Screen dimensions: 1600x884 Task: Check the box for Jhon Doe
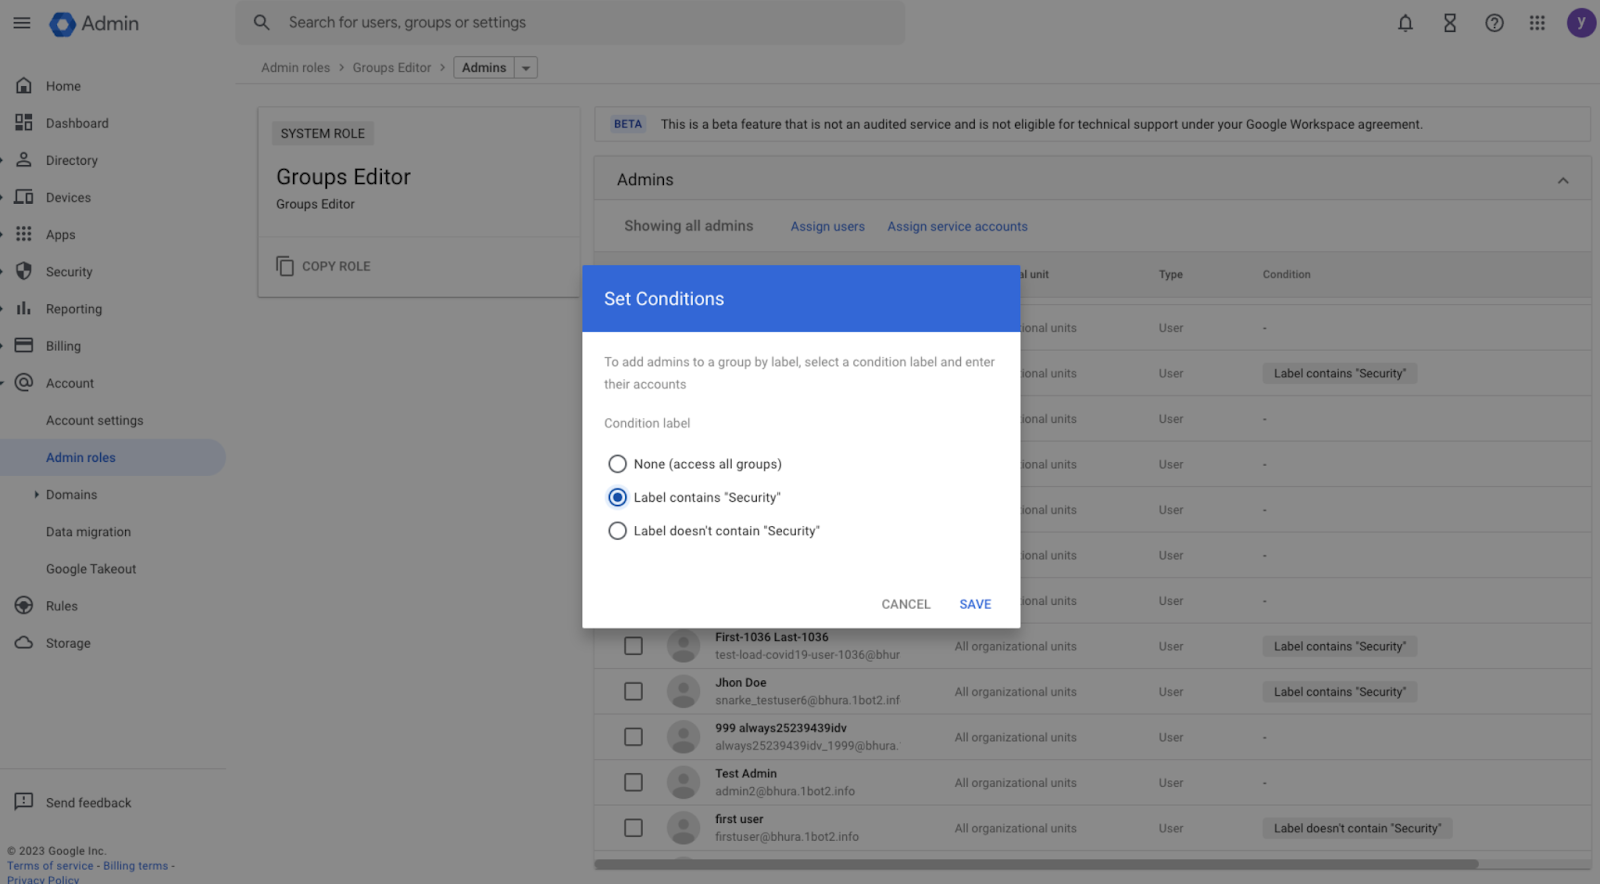(x=633, y=692)
